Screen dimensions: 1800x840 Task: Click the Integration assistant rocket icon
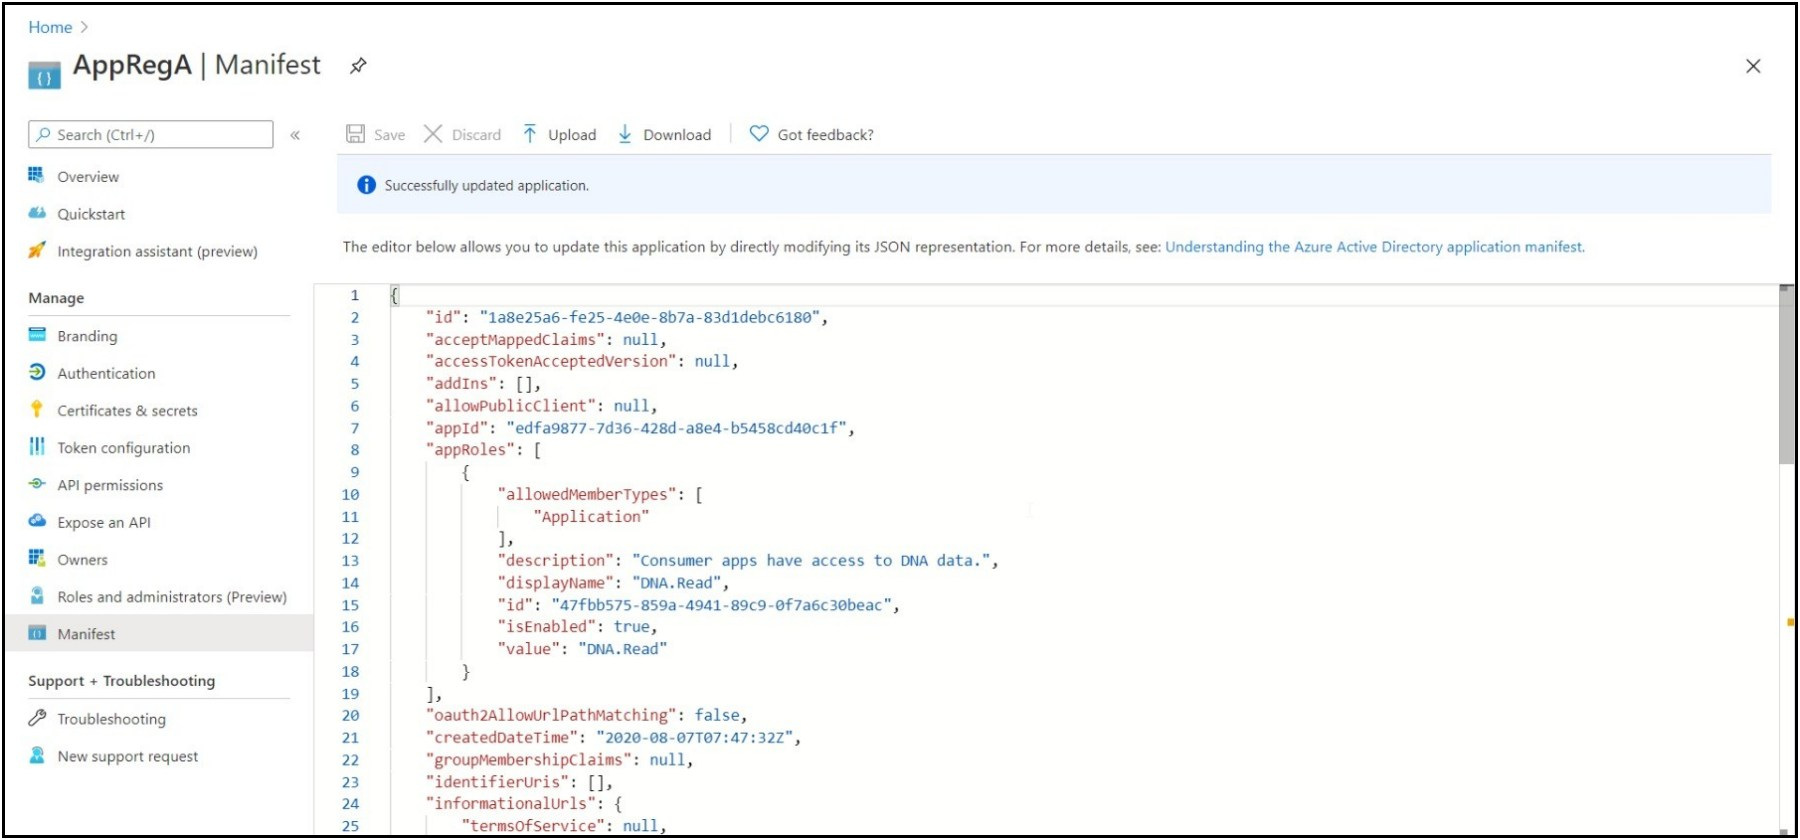[37, 250]
